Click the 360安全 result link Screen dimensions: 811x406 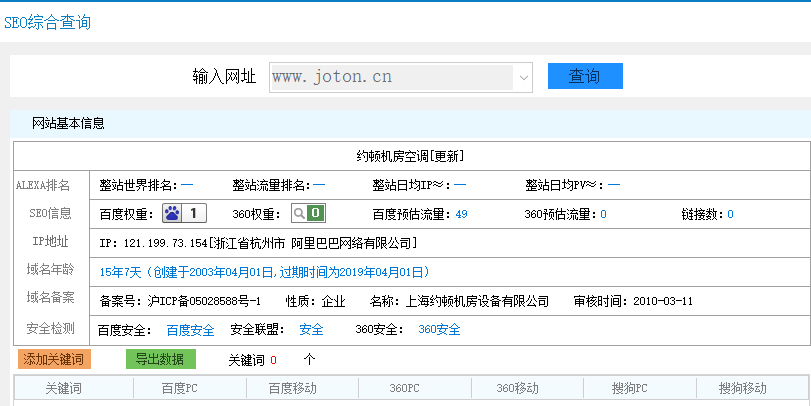click(439, 330)
